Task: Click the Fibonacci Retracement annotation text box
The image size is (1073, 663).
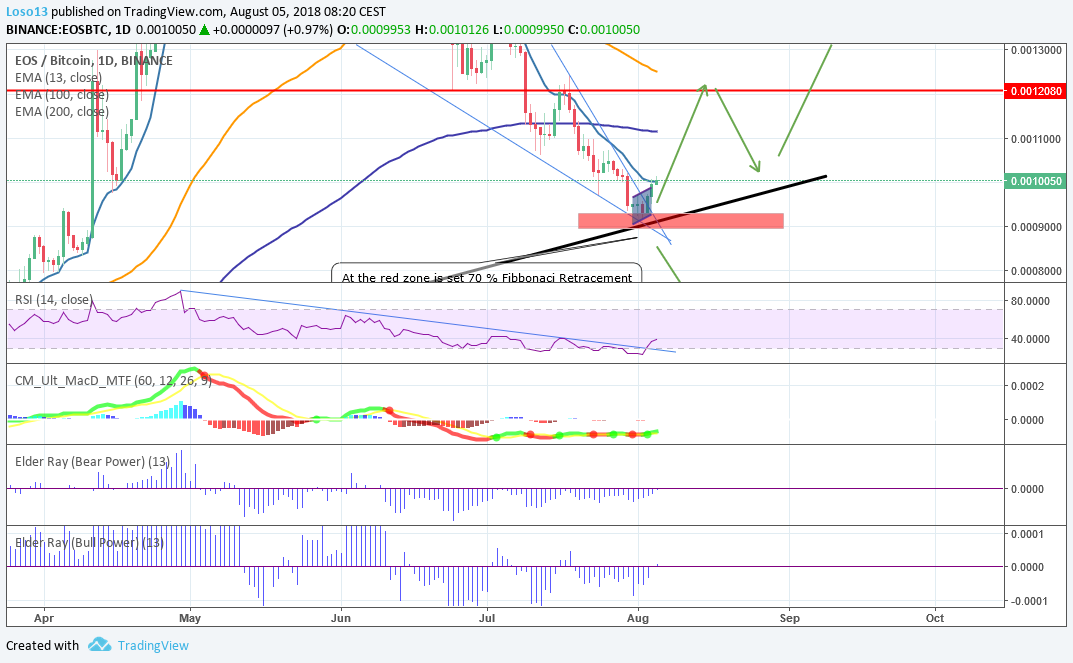Action: [x=487, y=273]
